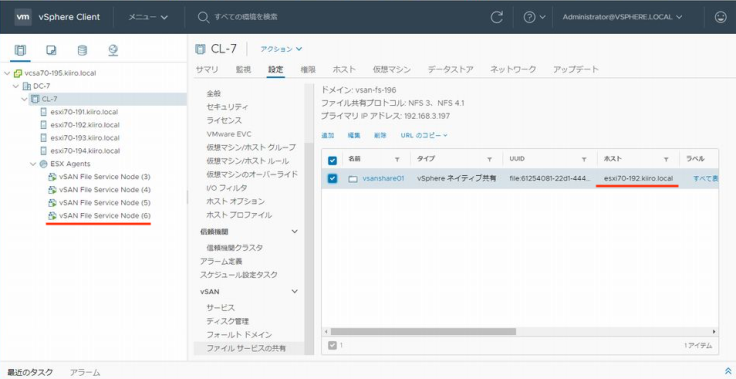Screen dimensions: 736x379
Task: Click the 削除 button
Action: pyautogui.click(x=380, y=135)
